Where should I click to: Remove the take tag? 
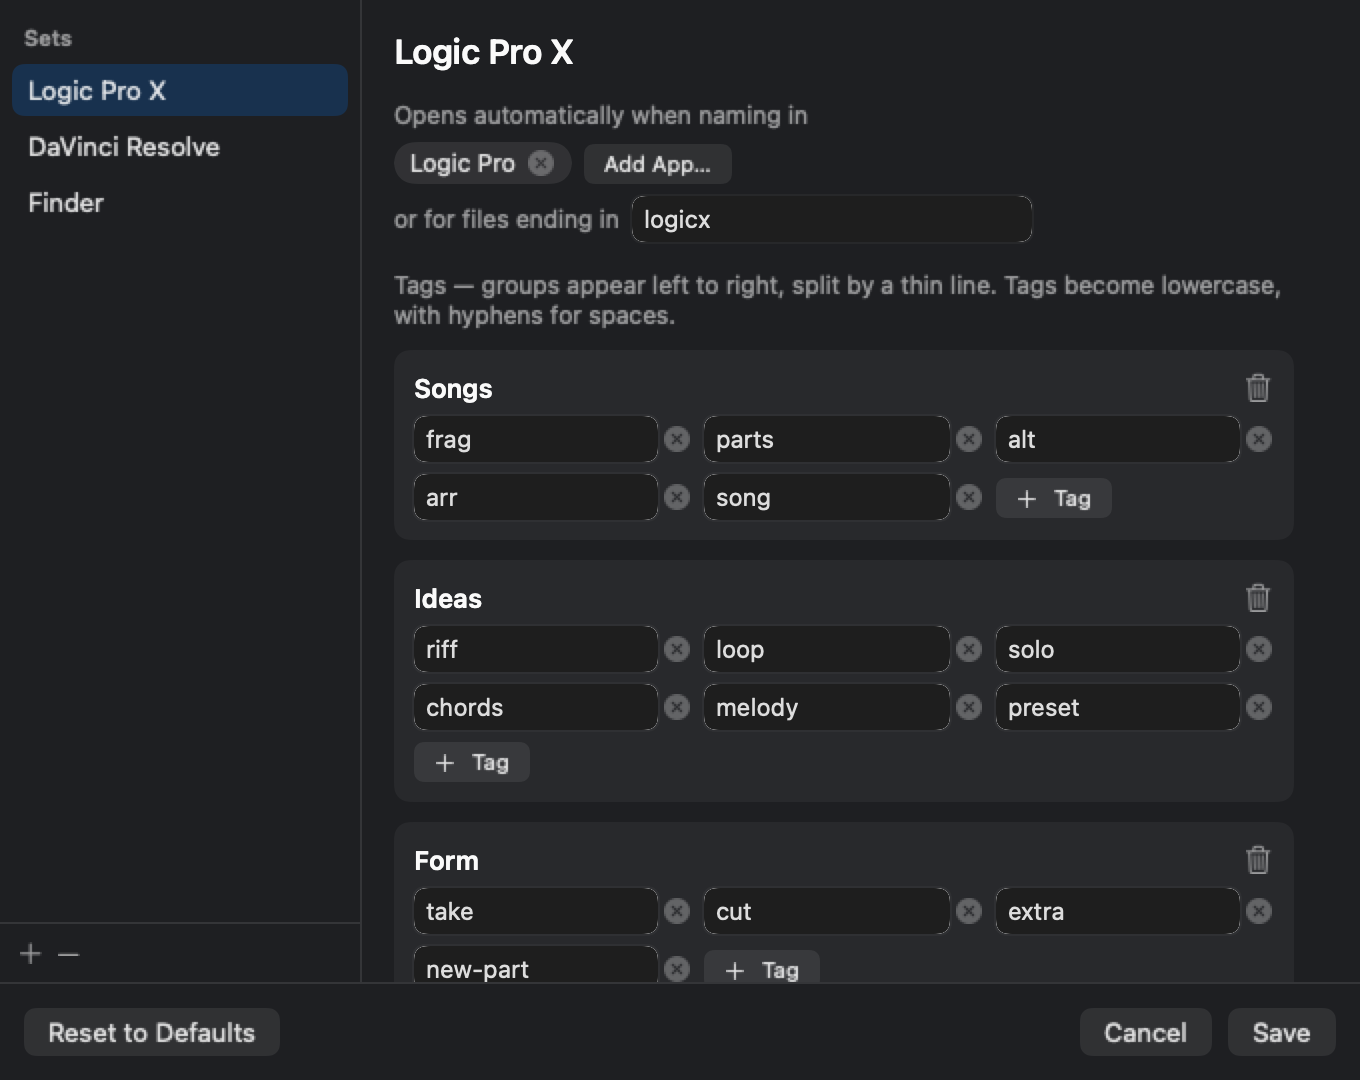click(x=677, y=911)
